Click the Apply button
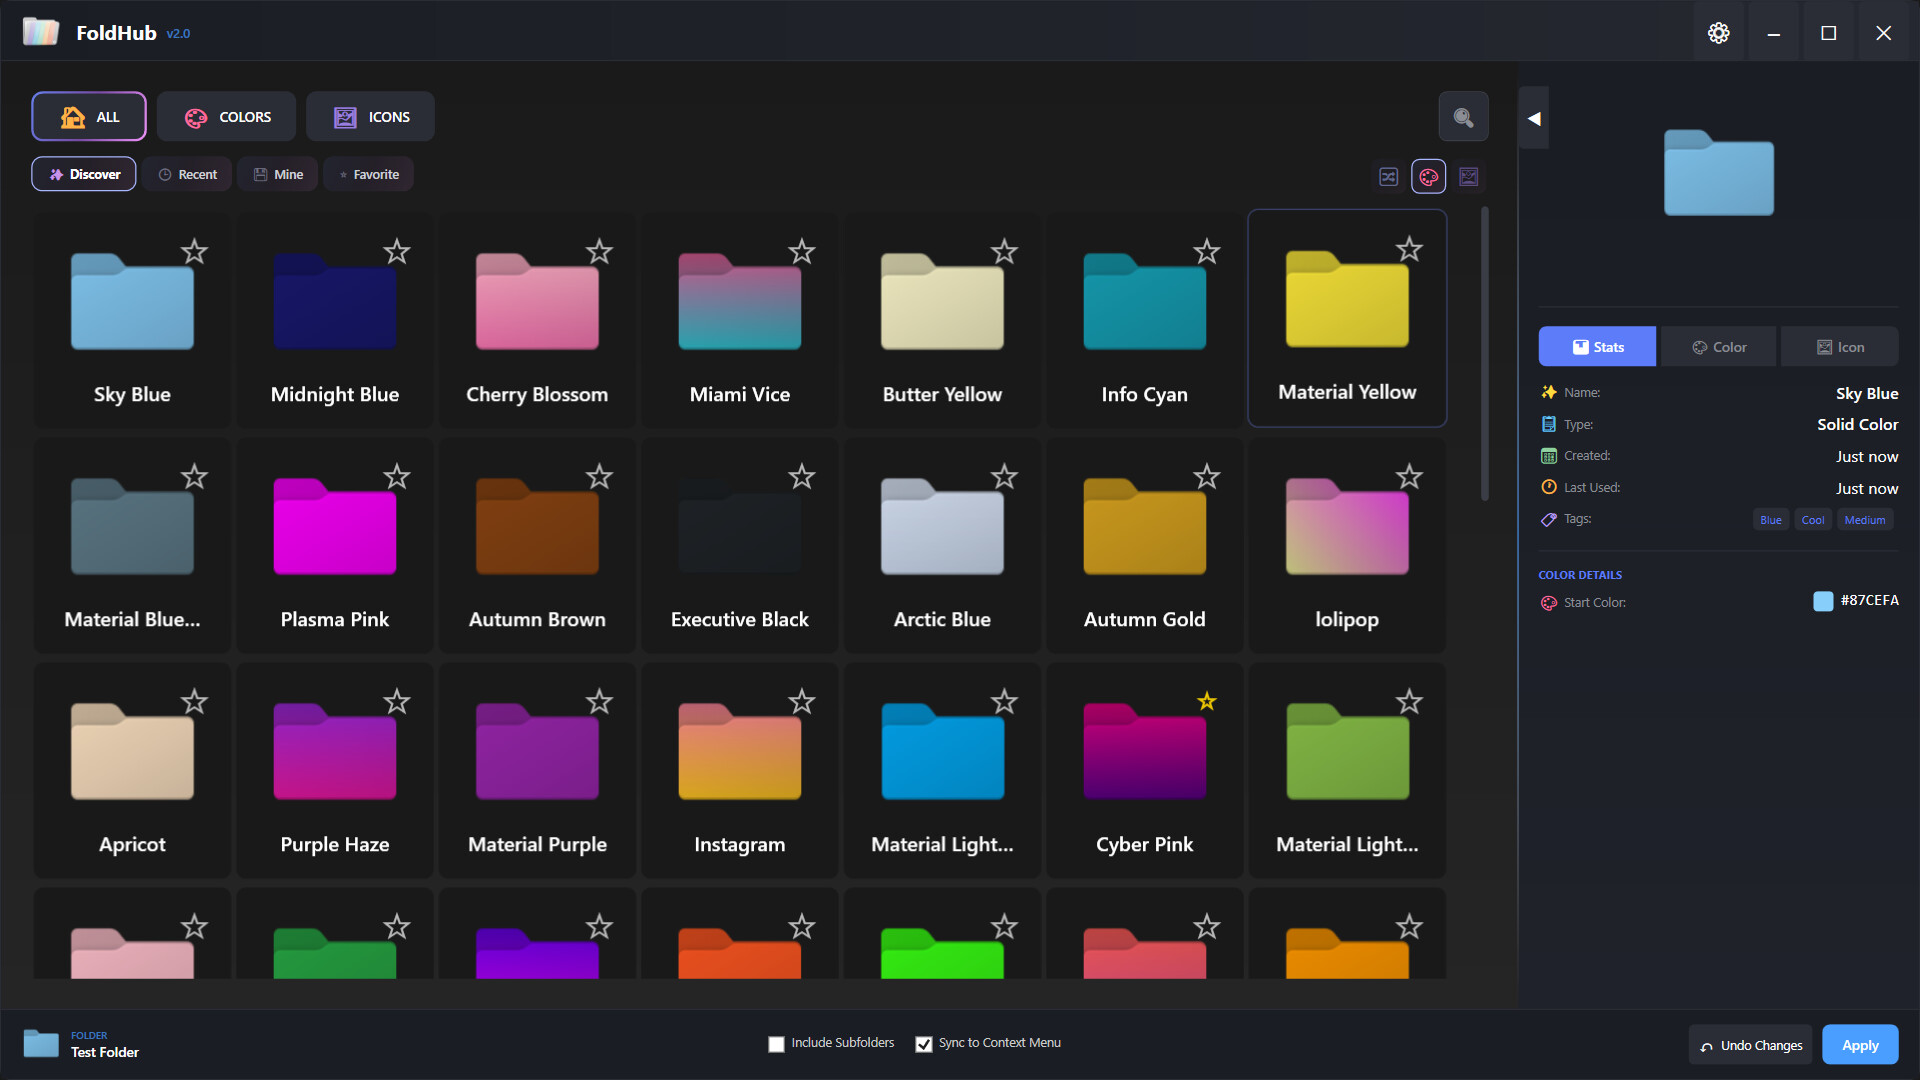1920x1080 pixels. coord(1859,1043)
